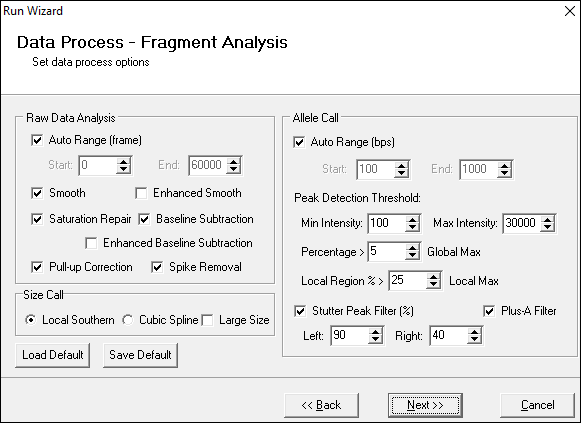Increase Min Intensity with up arrow
The image size is (581, 423).
click(412, 220)
